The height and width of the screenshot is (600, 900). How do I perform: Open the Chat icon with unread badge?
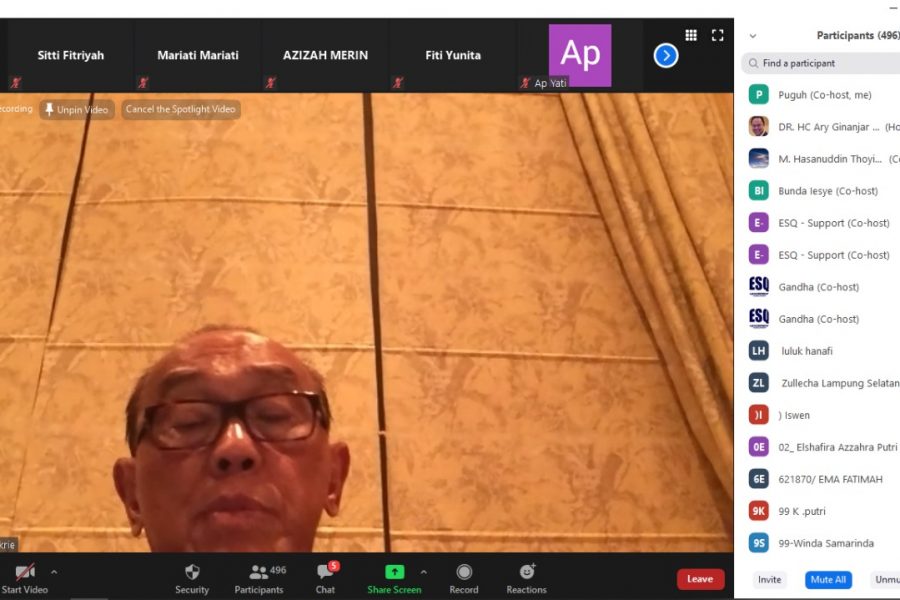point(325,573)
